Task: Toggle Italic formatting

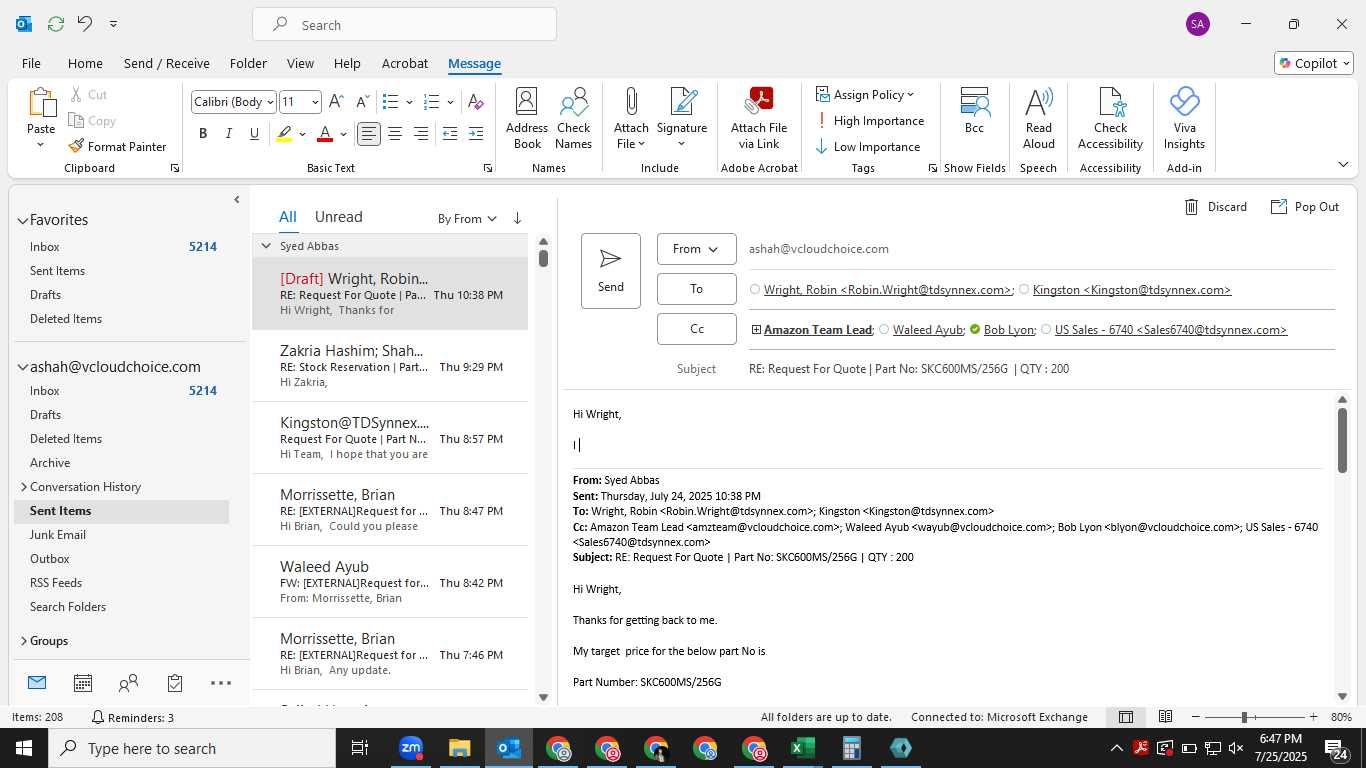Action: pos(229,134)
